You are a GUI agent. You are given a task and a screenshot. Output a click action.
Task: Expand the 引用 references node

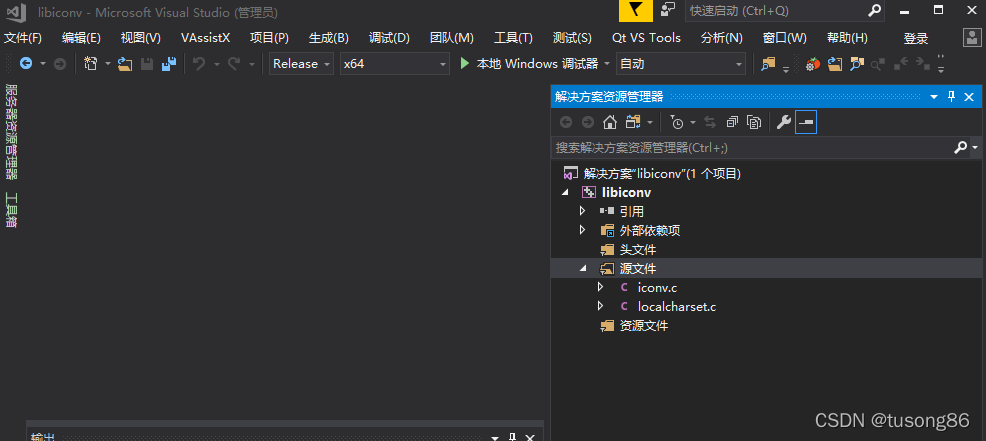tap(582, 211)
